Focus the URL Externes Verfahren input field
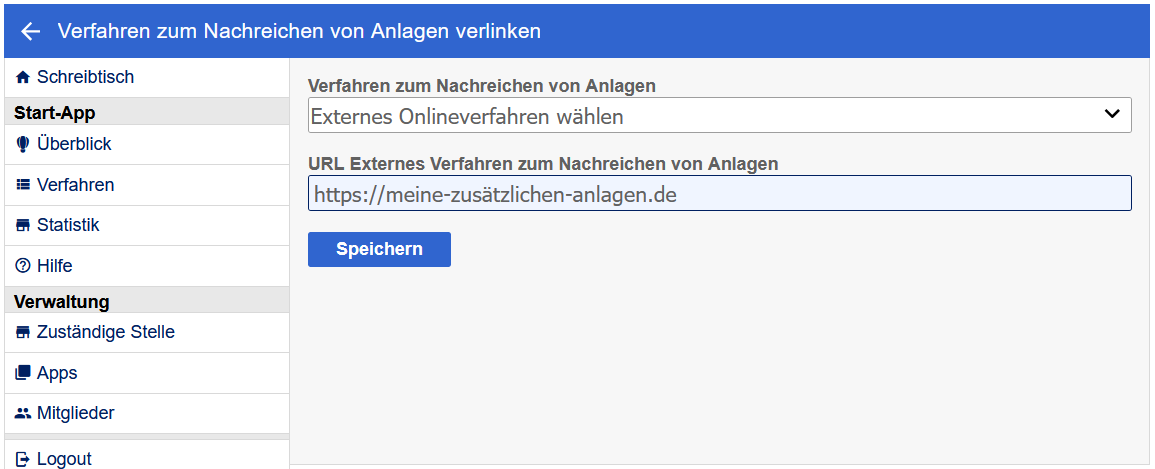 [x=719, y=194]
